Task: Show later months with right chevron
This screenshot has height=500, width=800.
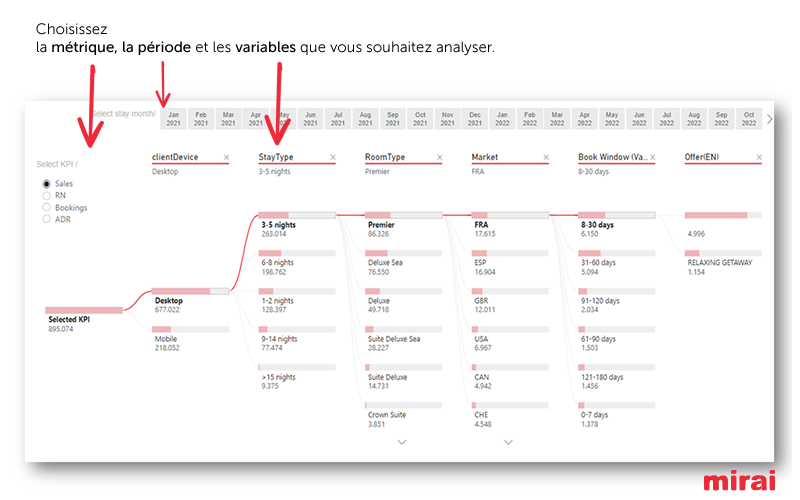Action: [769, 119]
